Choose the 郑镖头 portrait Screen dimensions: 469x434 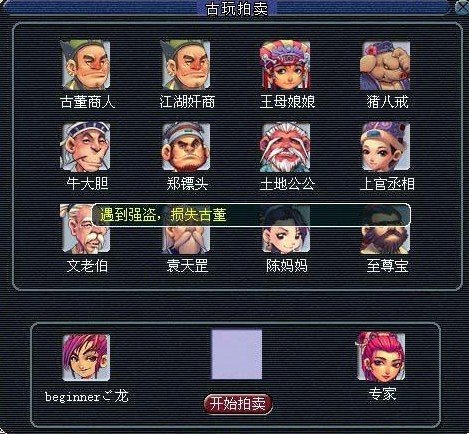pyautogui.click(x=186, y=147)
